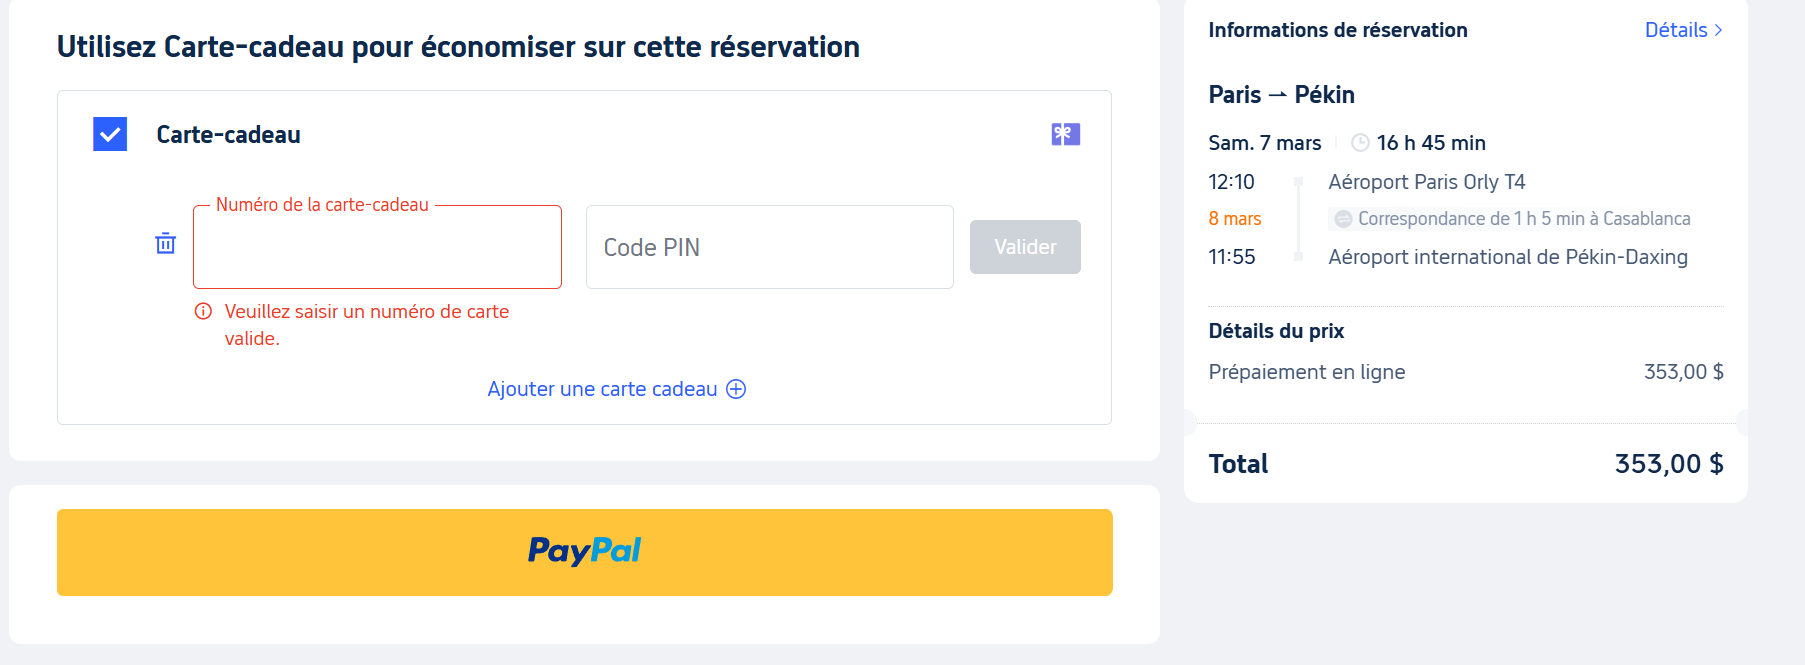Click the flight timeline progress bar
Screen dimensions: 1805x665
tap(1299, 218)
